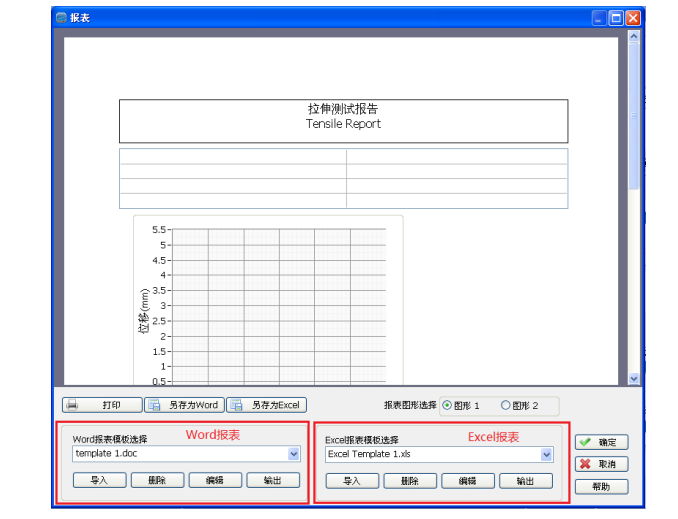Confirm with the green-check 确定 button
Image resolution: width=678 pixels, height=519 pixels.
[x=601, y=442]
